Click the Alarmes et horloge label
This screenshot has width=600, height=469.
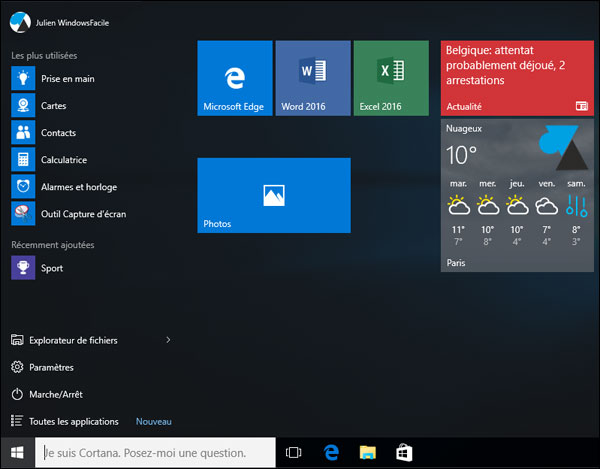(79, 187)
